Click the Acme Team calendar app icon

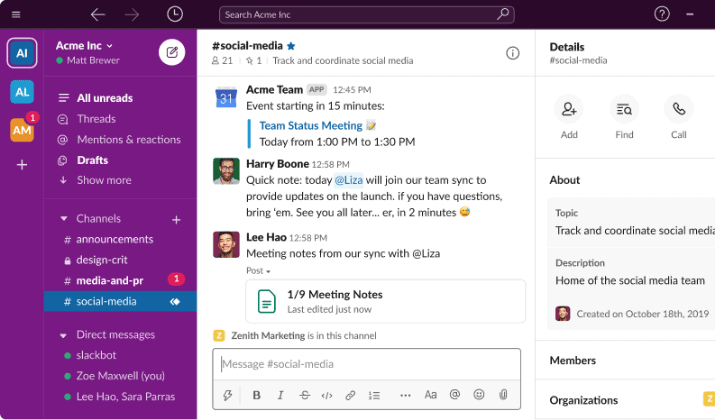pos(226,97)
